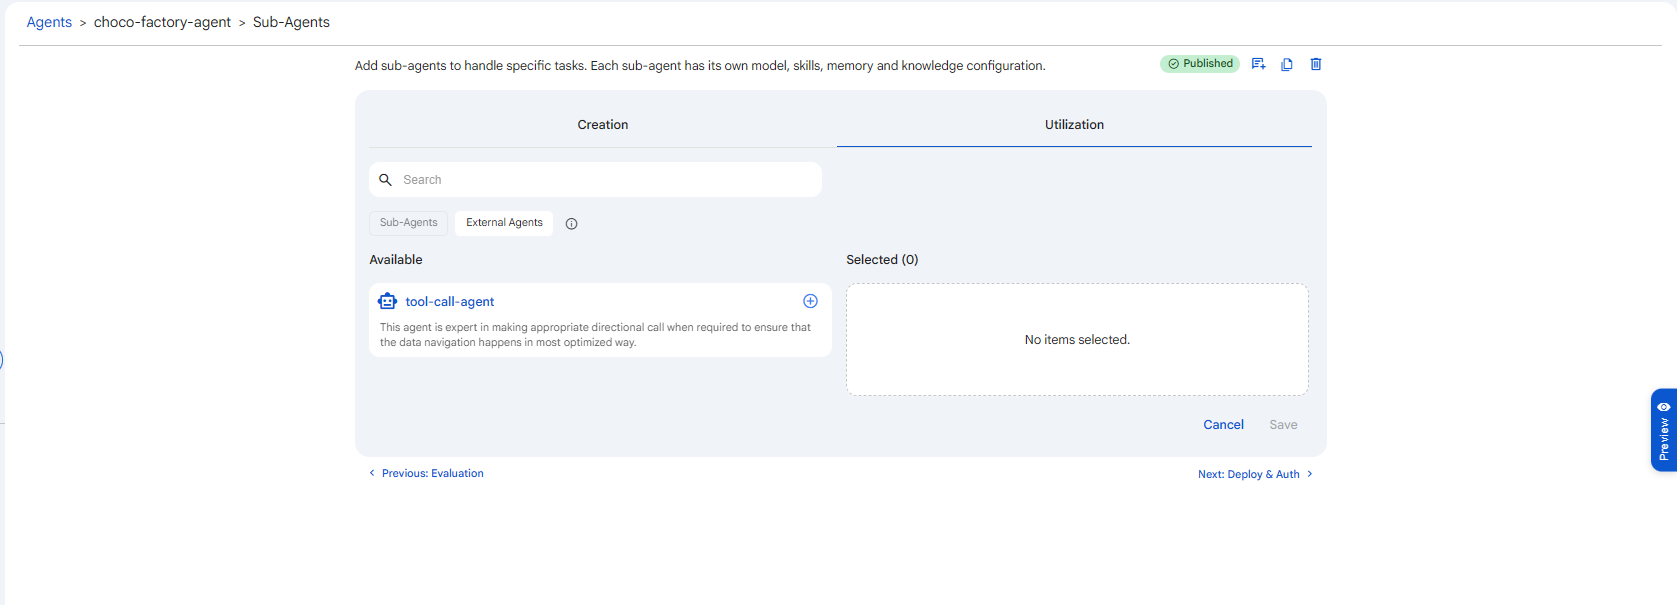Click the Cancel button
The height and width of the screenshot is (605, 1677).
point(1223,425)
